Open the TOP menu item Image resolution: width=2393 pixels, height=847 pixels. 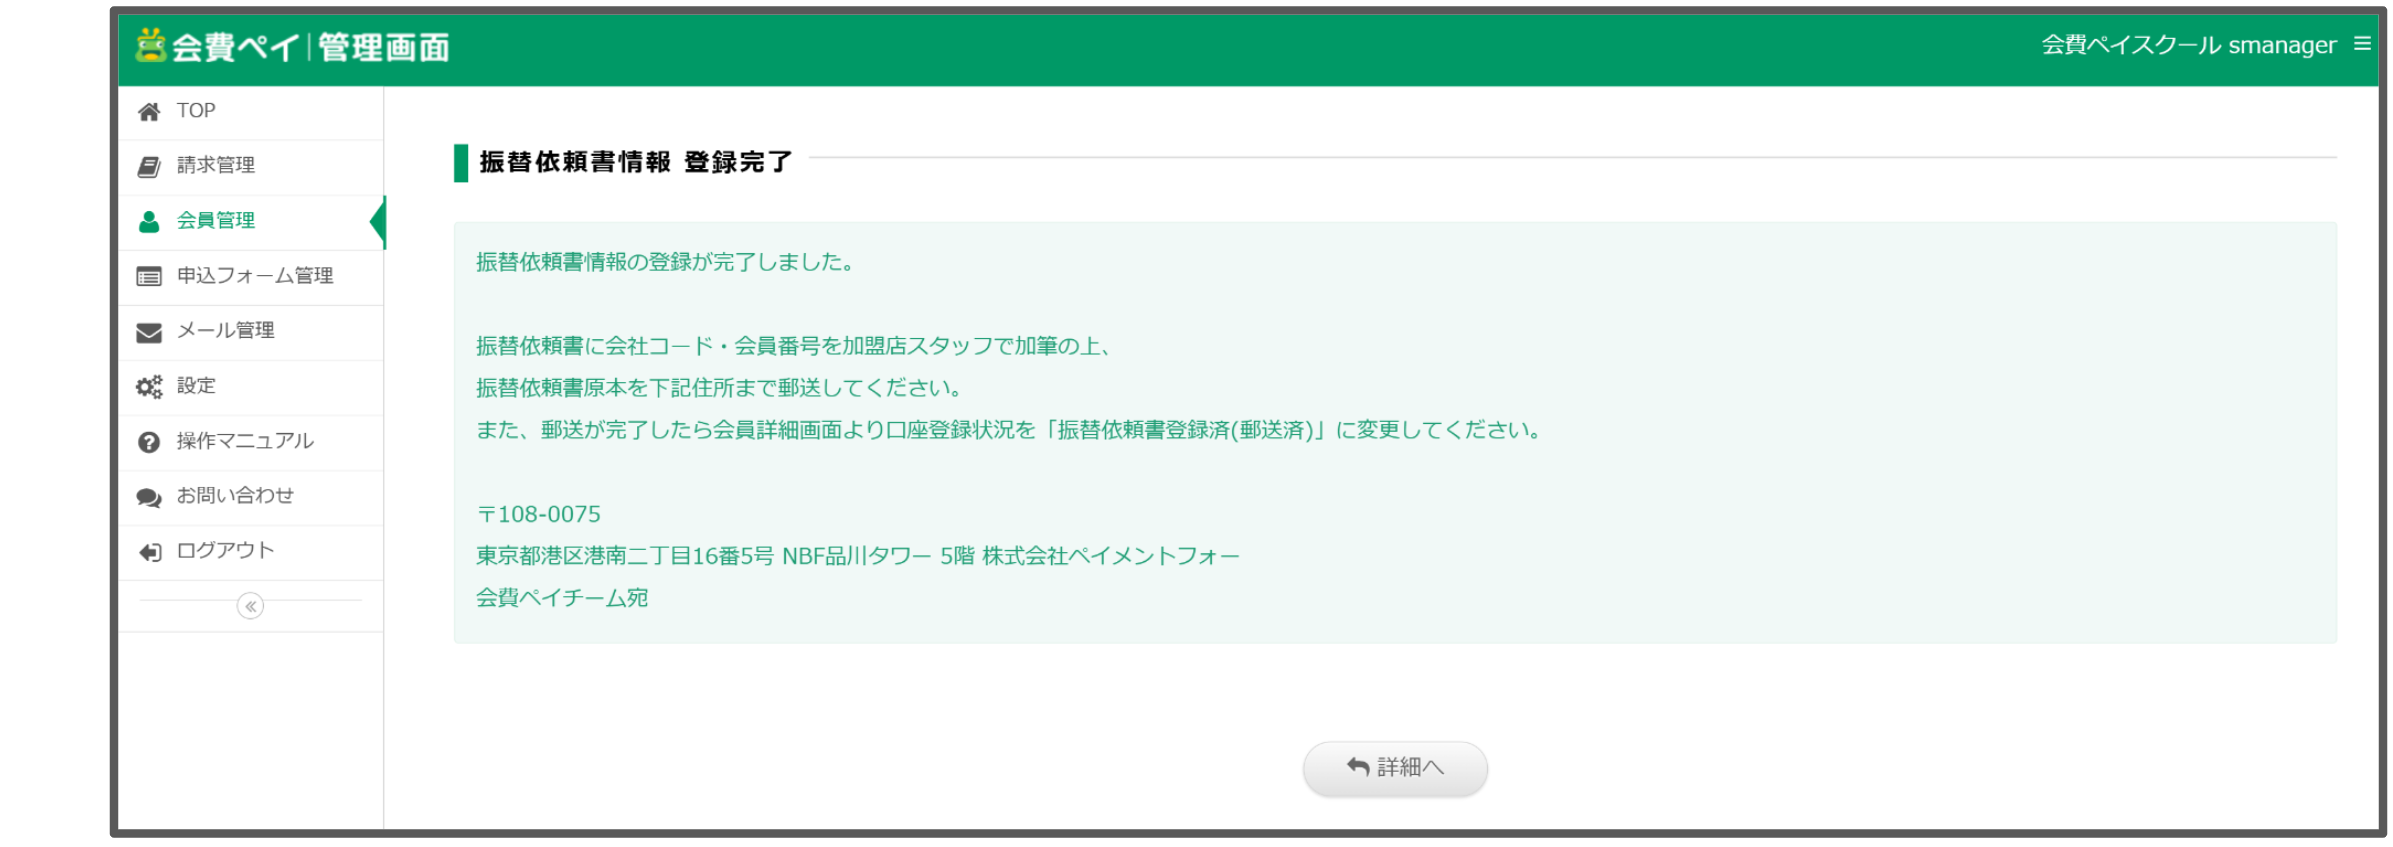(250, 112)
